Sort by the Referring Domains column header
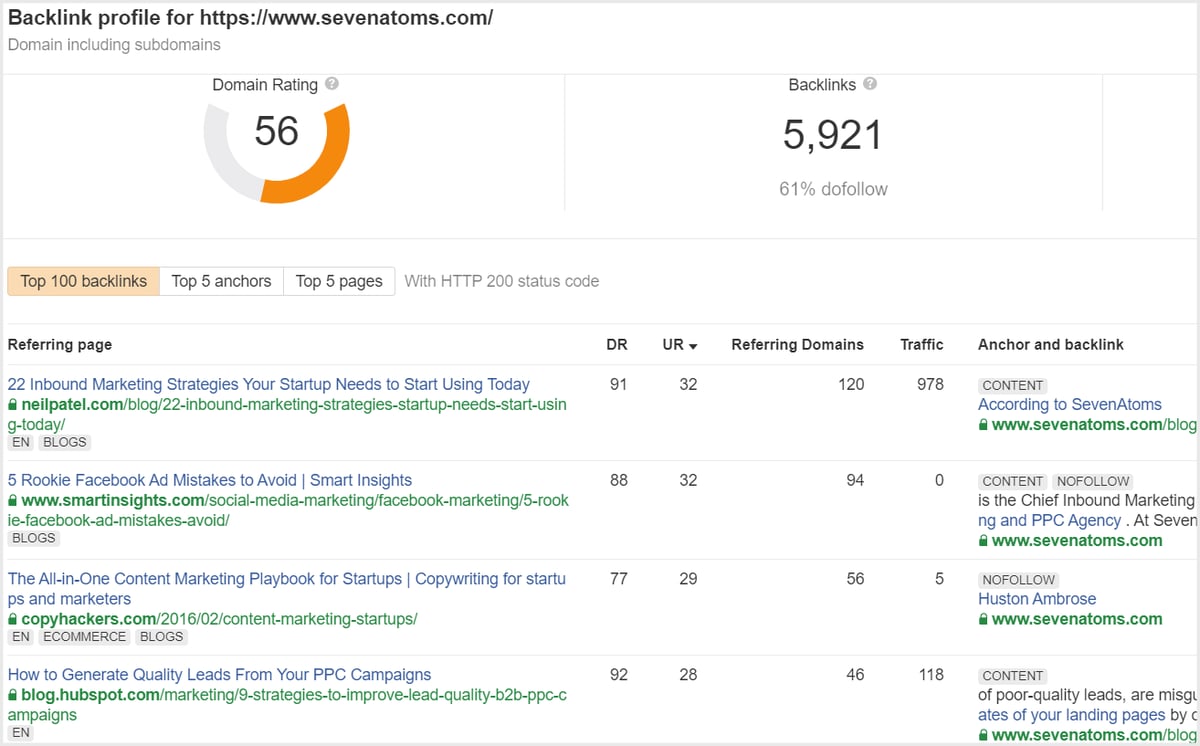Screen dimensions: 1200x746 click(x=797, y=344)
